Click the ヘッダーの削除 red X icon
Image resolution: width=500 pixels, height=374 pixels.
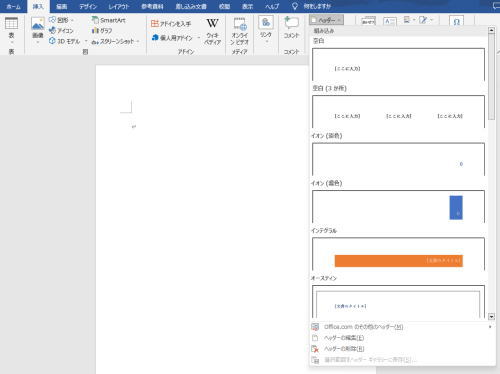[315, 349]
